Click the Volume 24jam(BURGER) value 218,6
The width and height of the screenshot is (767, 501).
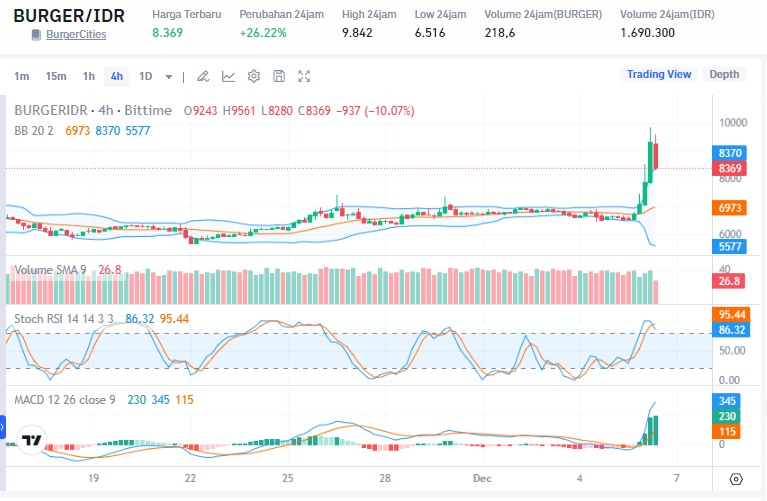(x=499, y=33)
